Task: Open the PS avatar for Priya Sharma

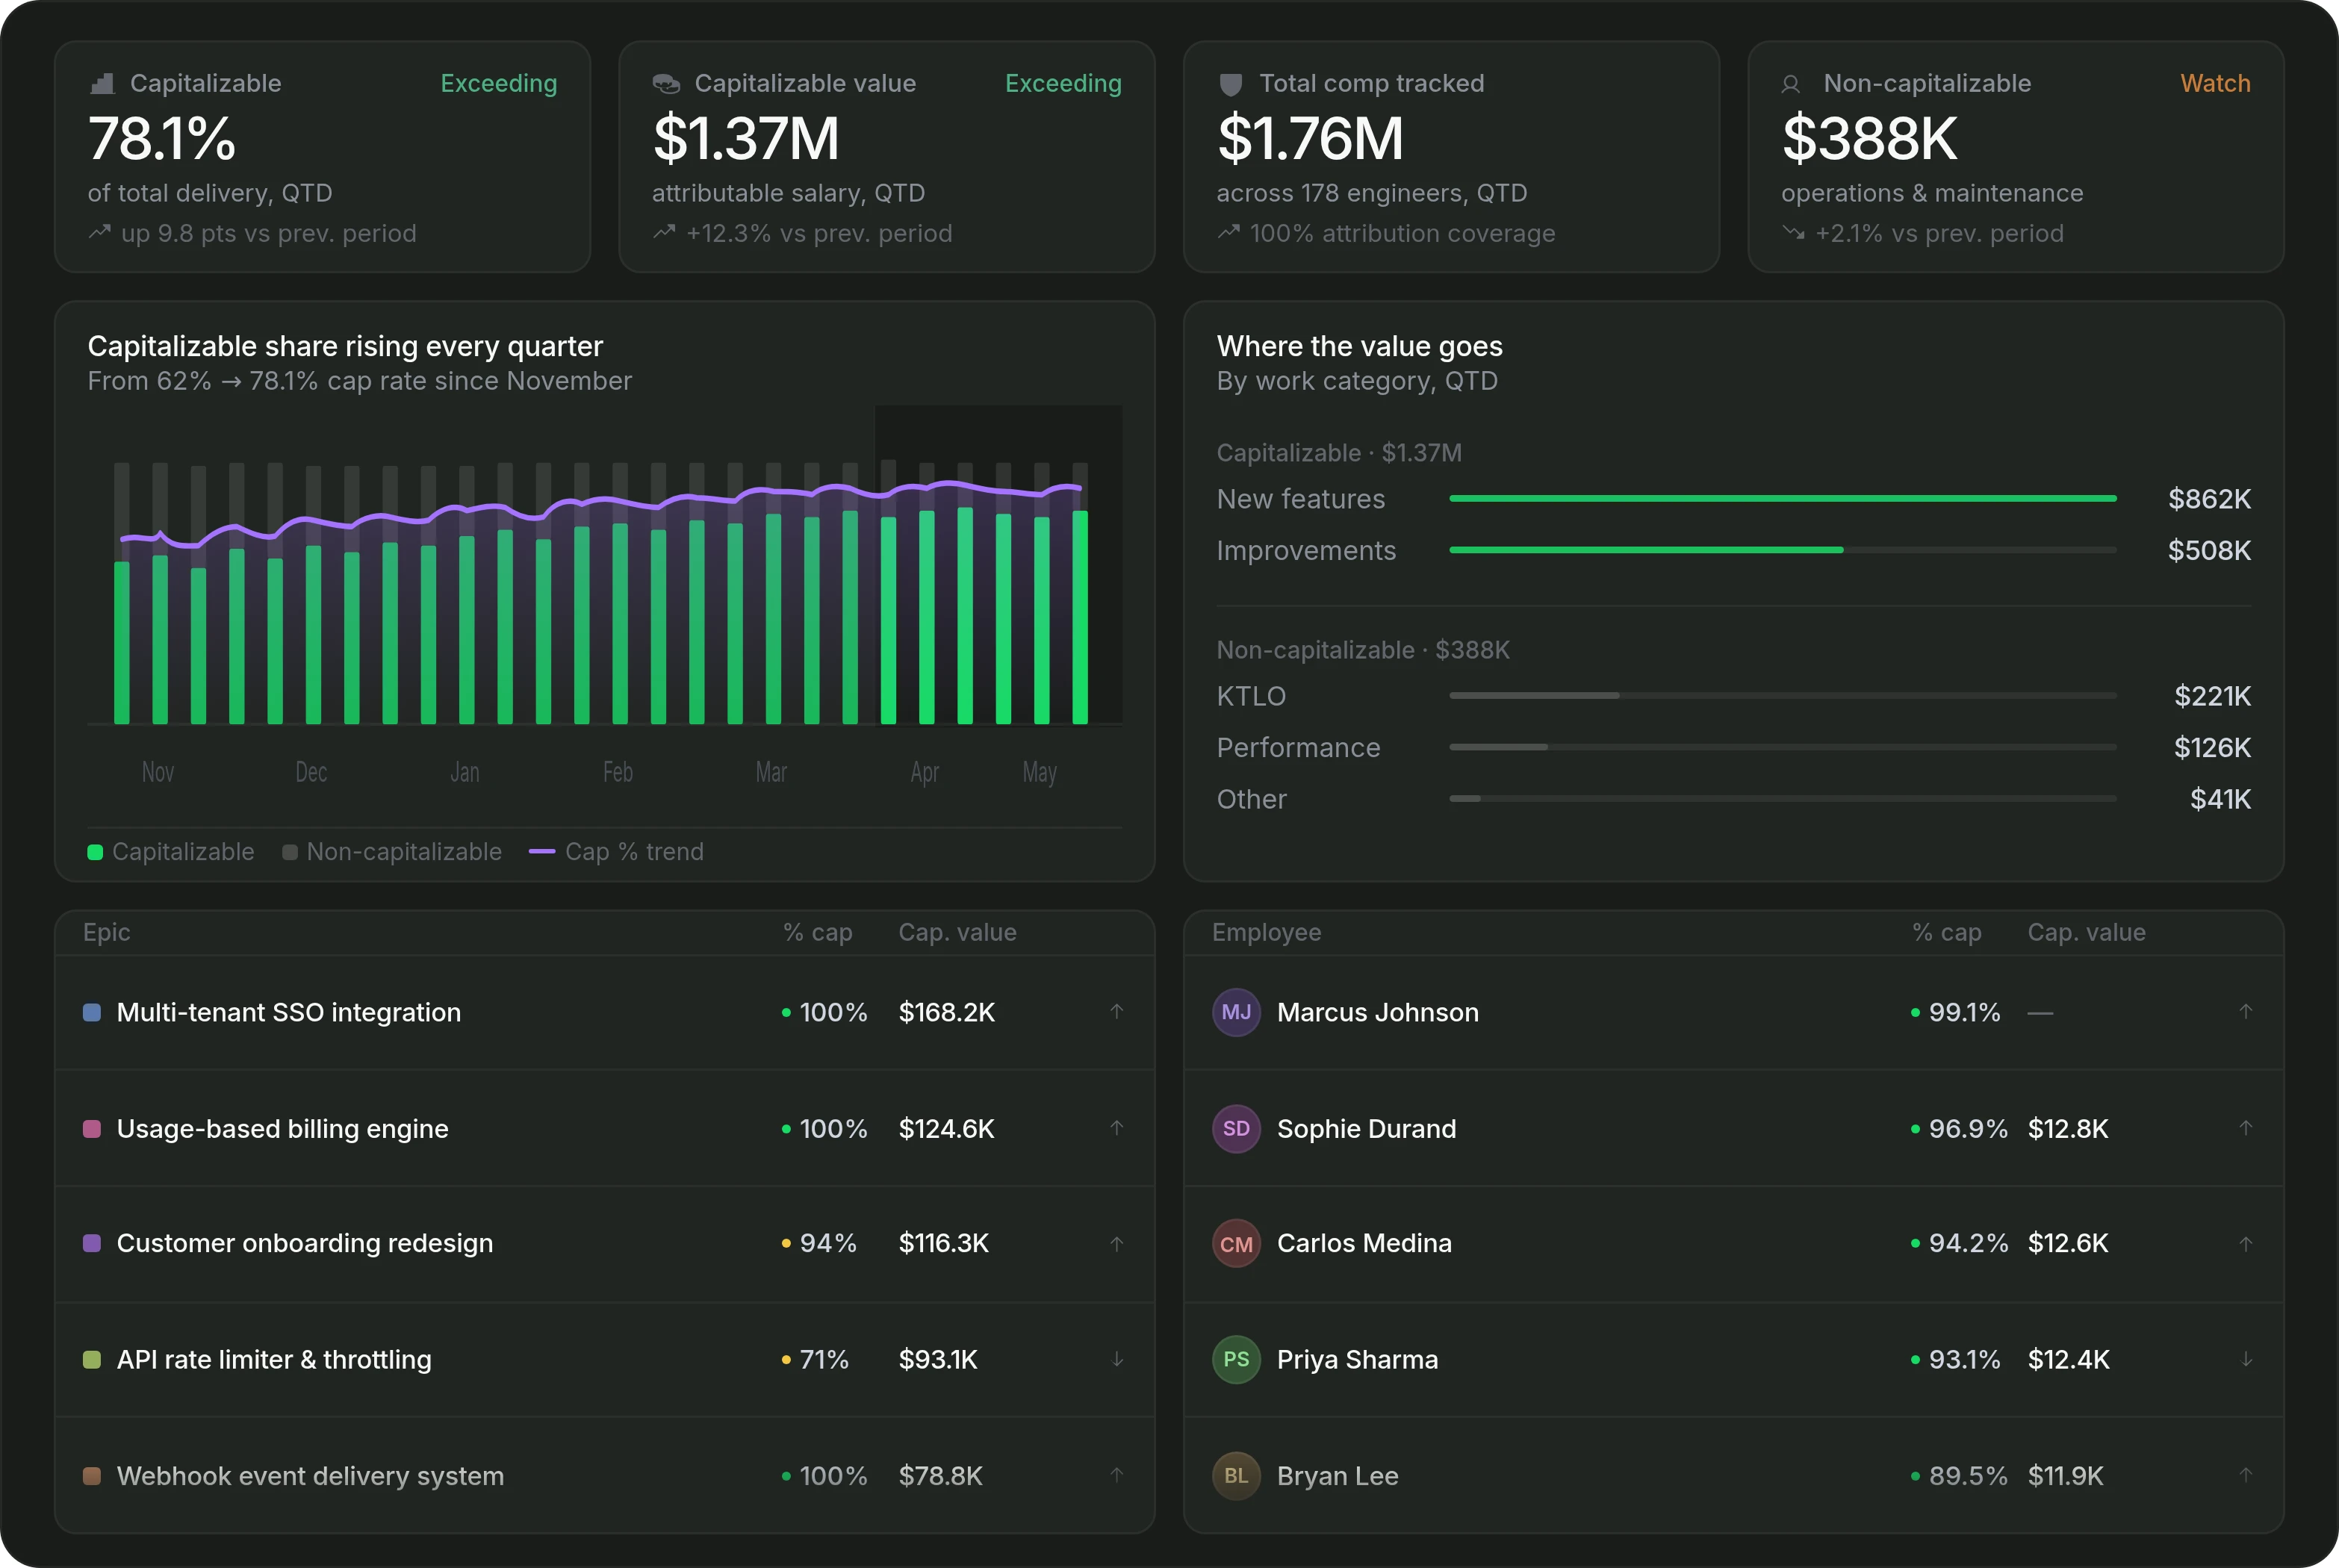Action: [1236, 1359]
